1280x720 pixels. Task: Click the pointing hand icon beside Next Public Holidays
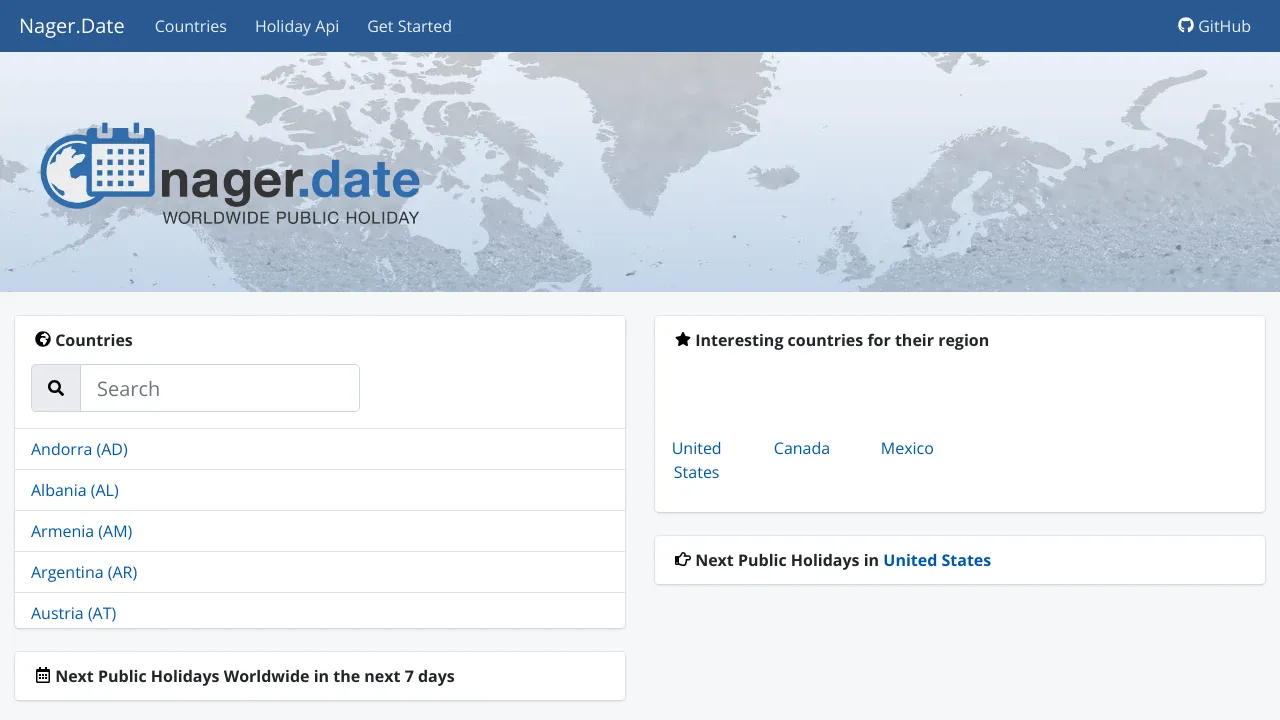(683, 560)
